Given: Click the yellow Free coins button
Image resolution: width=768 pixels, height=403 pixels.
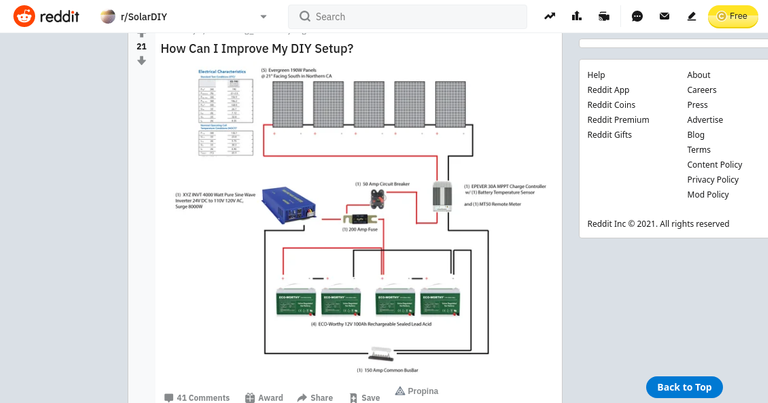Looking at the screenshot, I should pyautogui.click(x=733, y=16).
